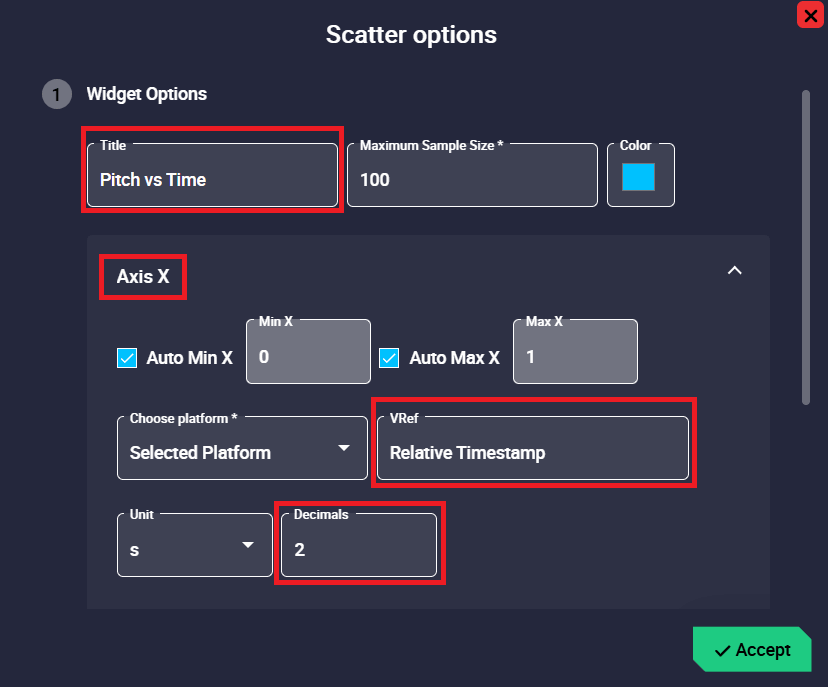This screenshot has height=687, width=828.
Task: Select the Min X value field
Action: click(x=308, y=356)
